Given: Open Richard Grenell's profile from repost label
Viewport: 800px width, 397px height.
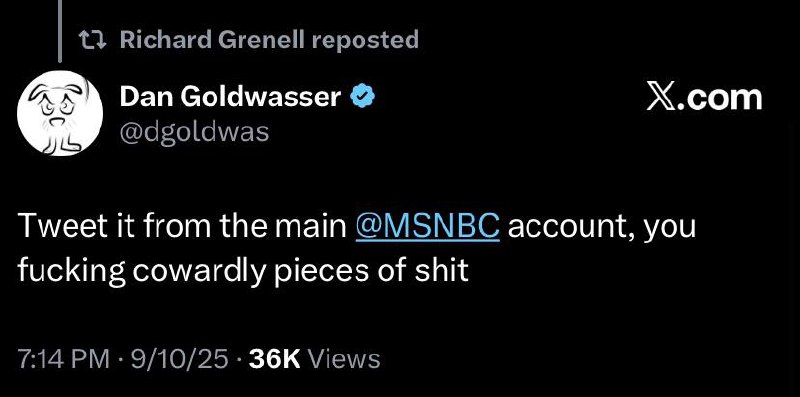Looking at the screenshot, I should [213, 39].
